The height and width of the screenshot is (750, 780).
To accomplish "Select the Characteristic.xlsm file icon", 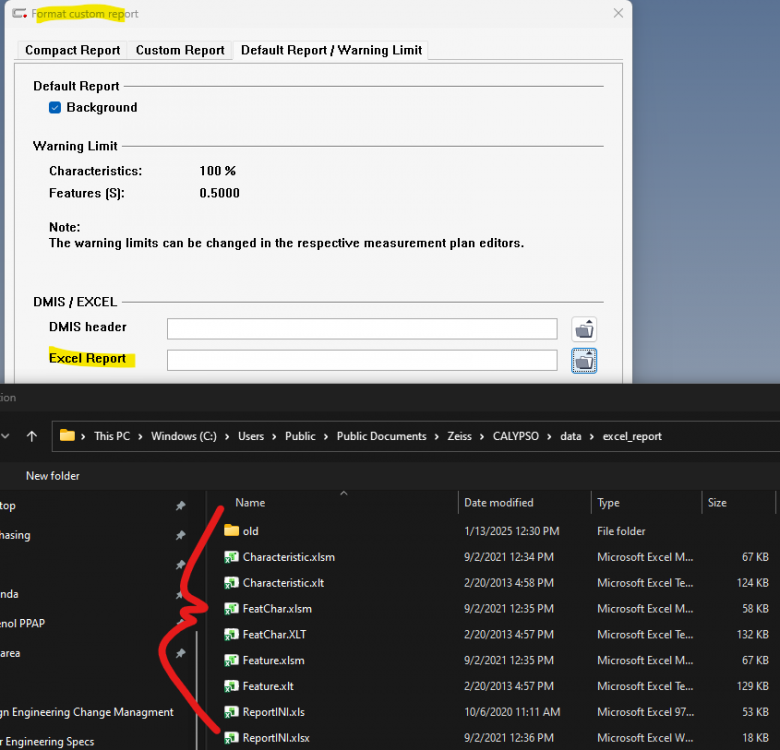I will click(x=231, y=557).
